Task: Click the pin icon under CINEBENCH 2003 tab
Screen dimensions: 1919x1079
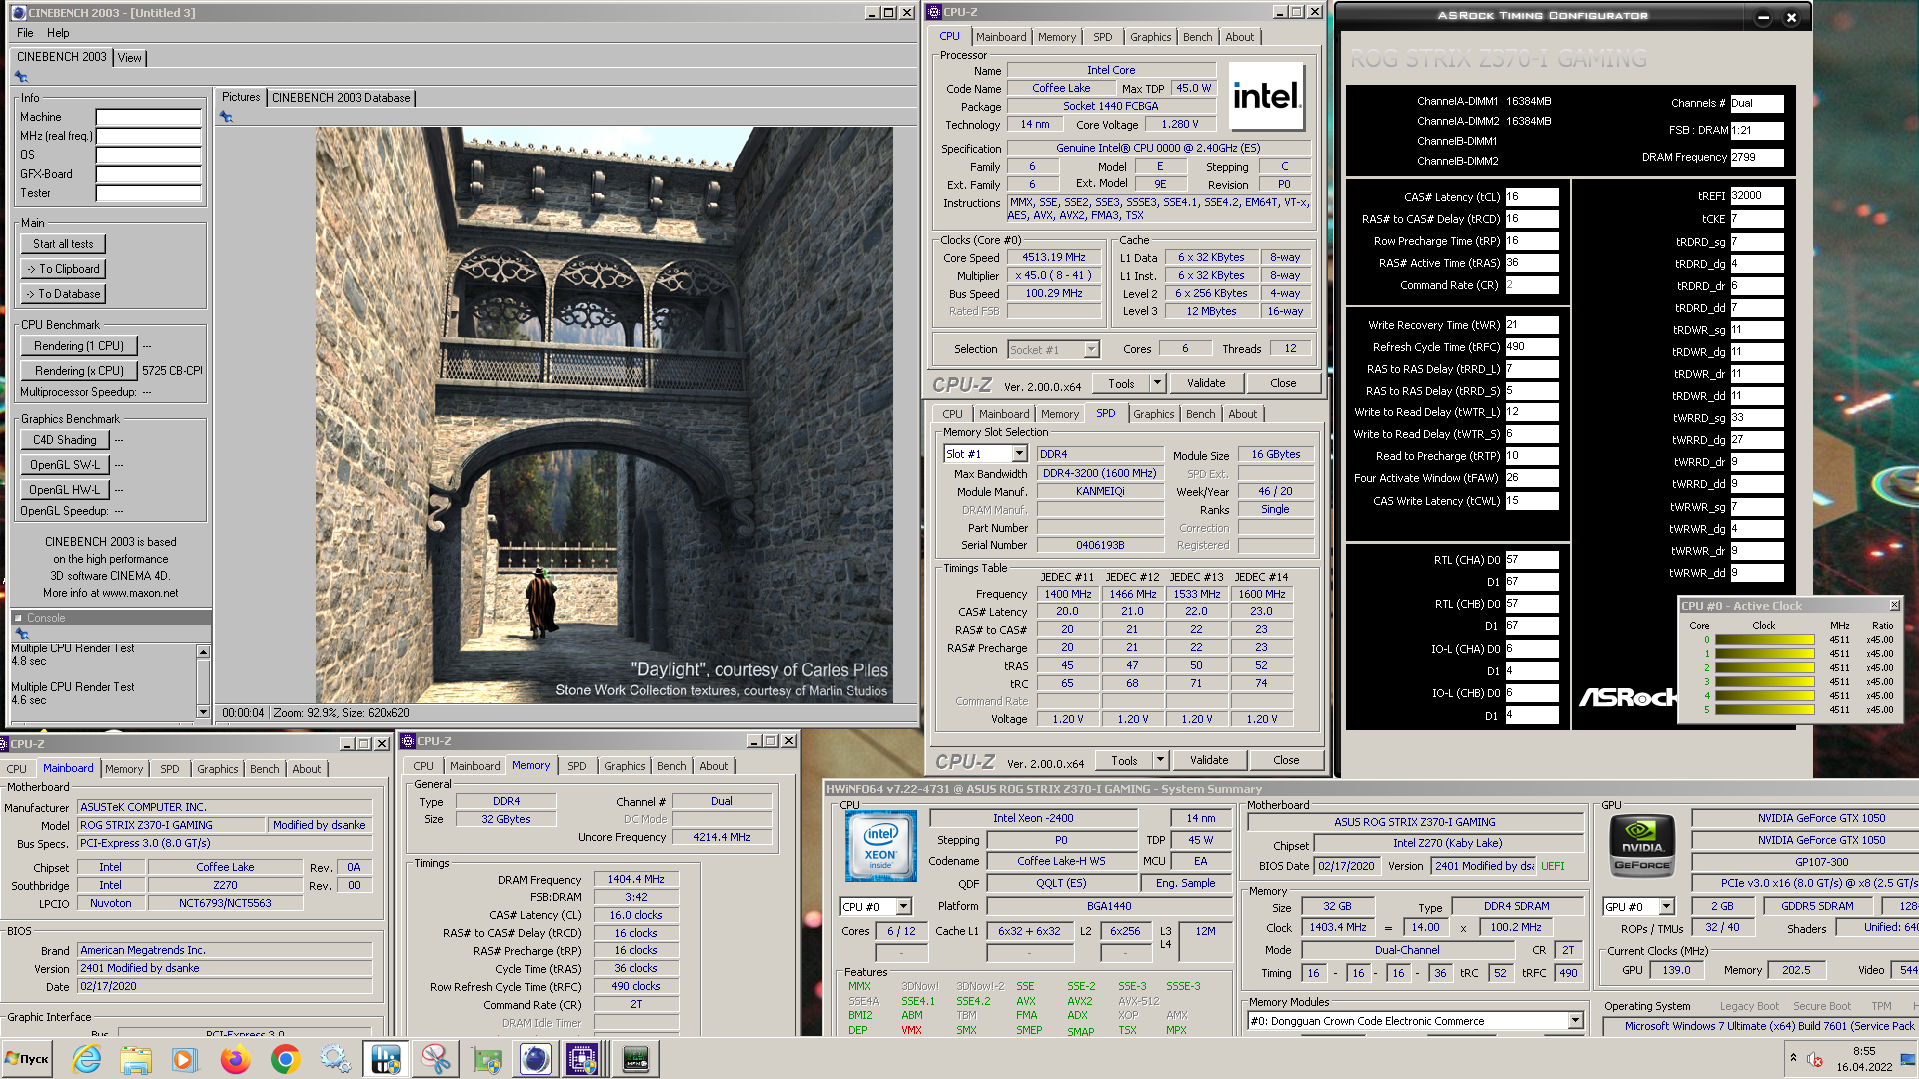Action: tap(21, 77)
